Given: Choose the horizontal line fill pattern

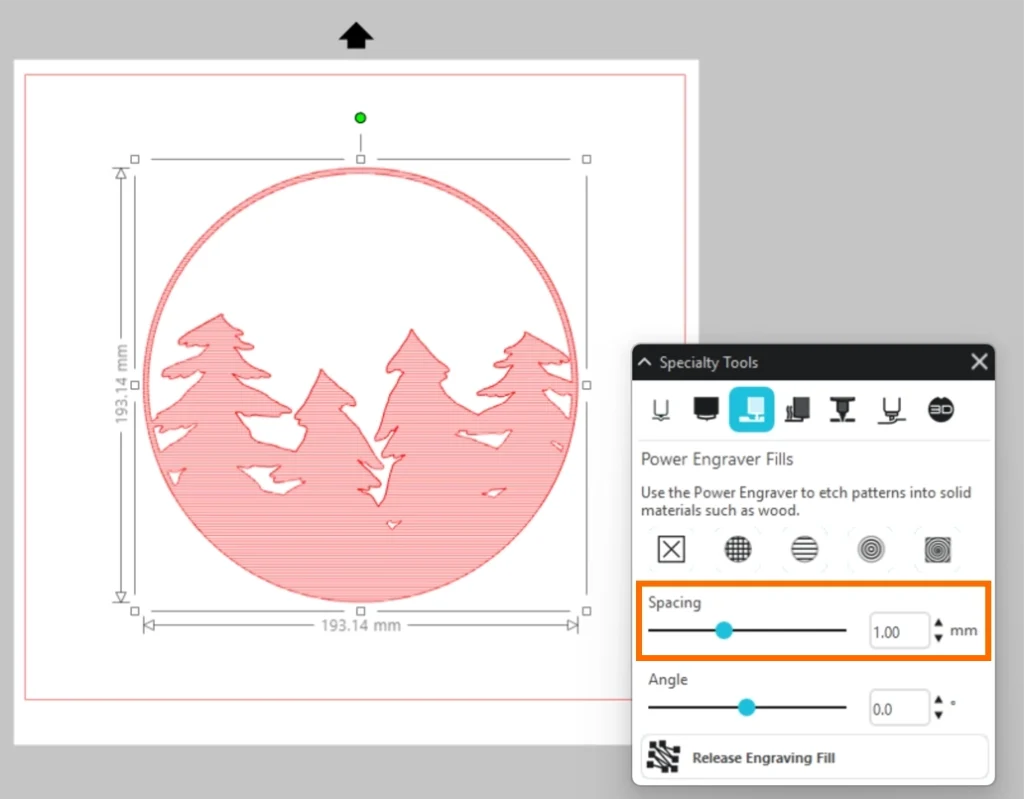Looking at the screenshot, I should tap(804, 549).
